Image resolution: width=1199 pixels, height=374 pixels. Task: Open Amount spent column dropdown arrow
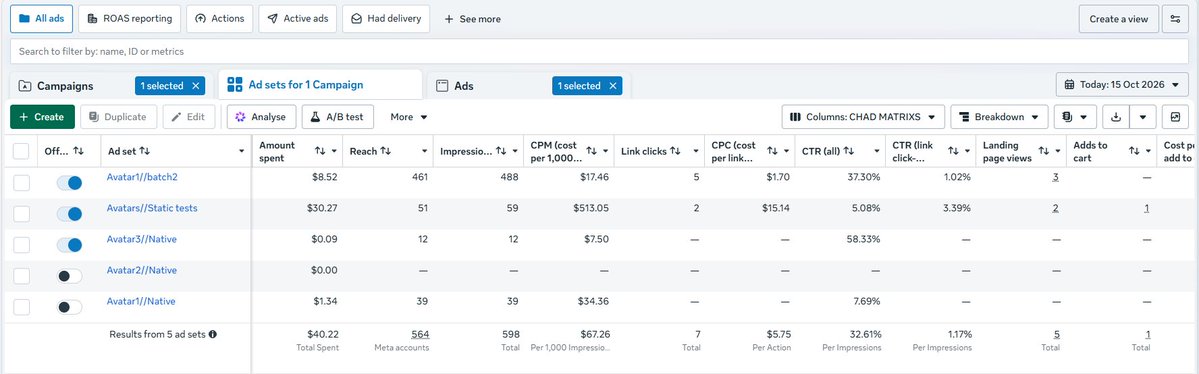[334, 151]
